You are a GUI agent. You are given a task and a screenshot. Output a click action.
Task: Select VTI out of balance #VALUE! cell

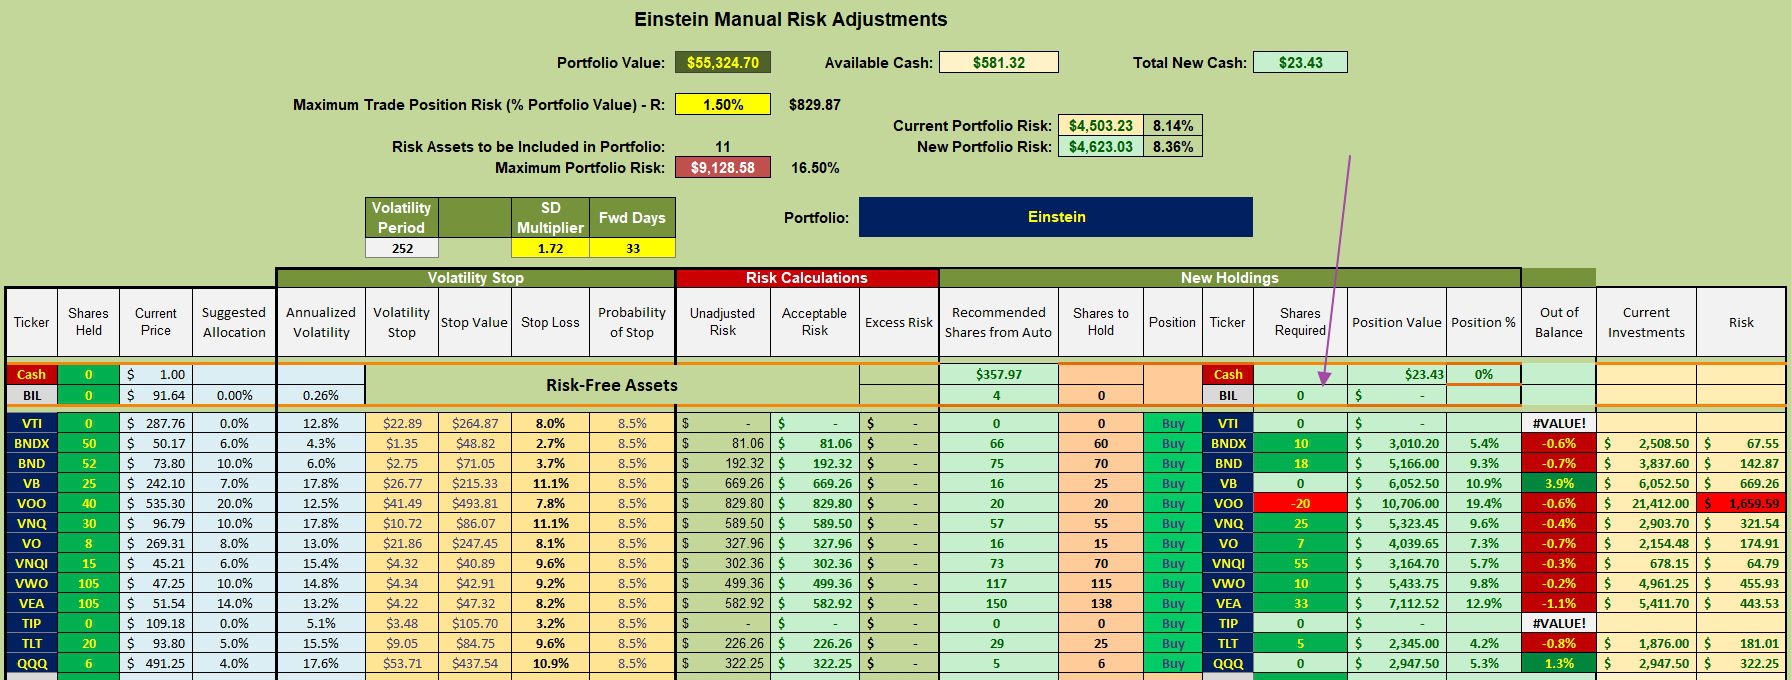[x=1558, y=423]
